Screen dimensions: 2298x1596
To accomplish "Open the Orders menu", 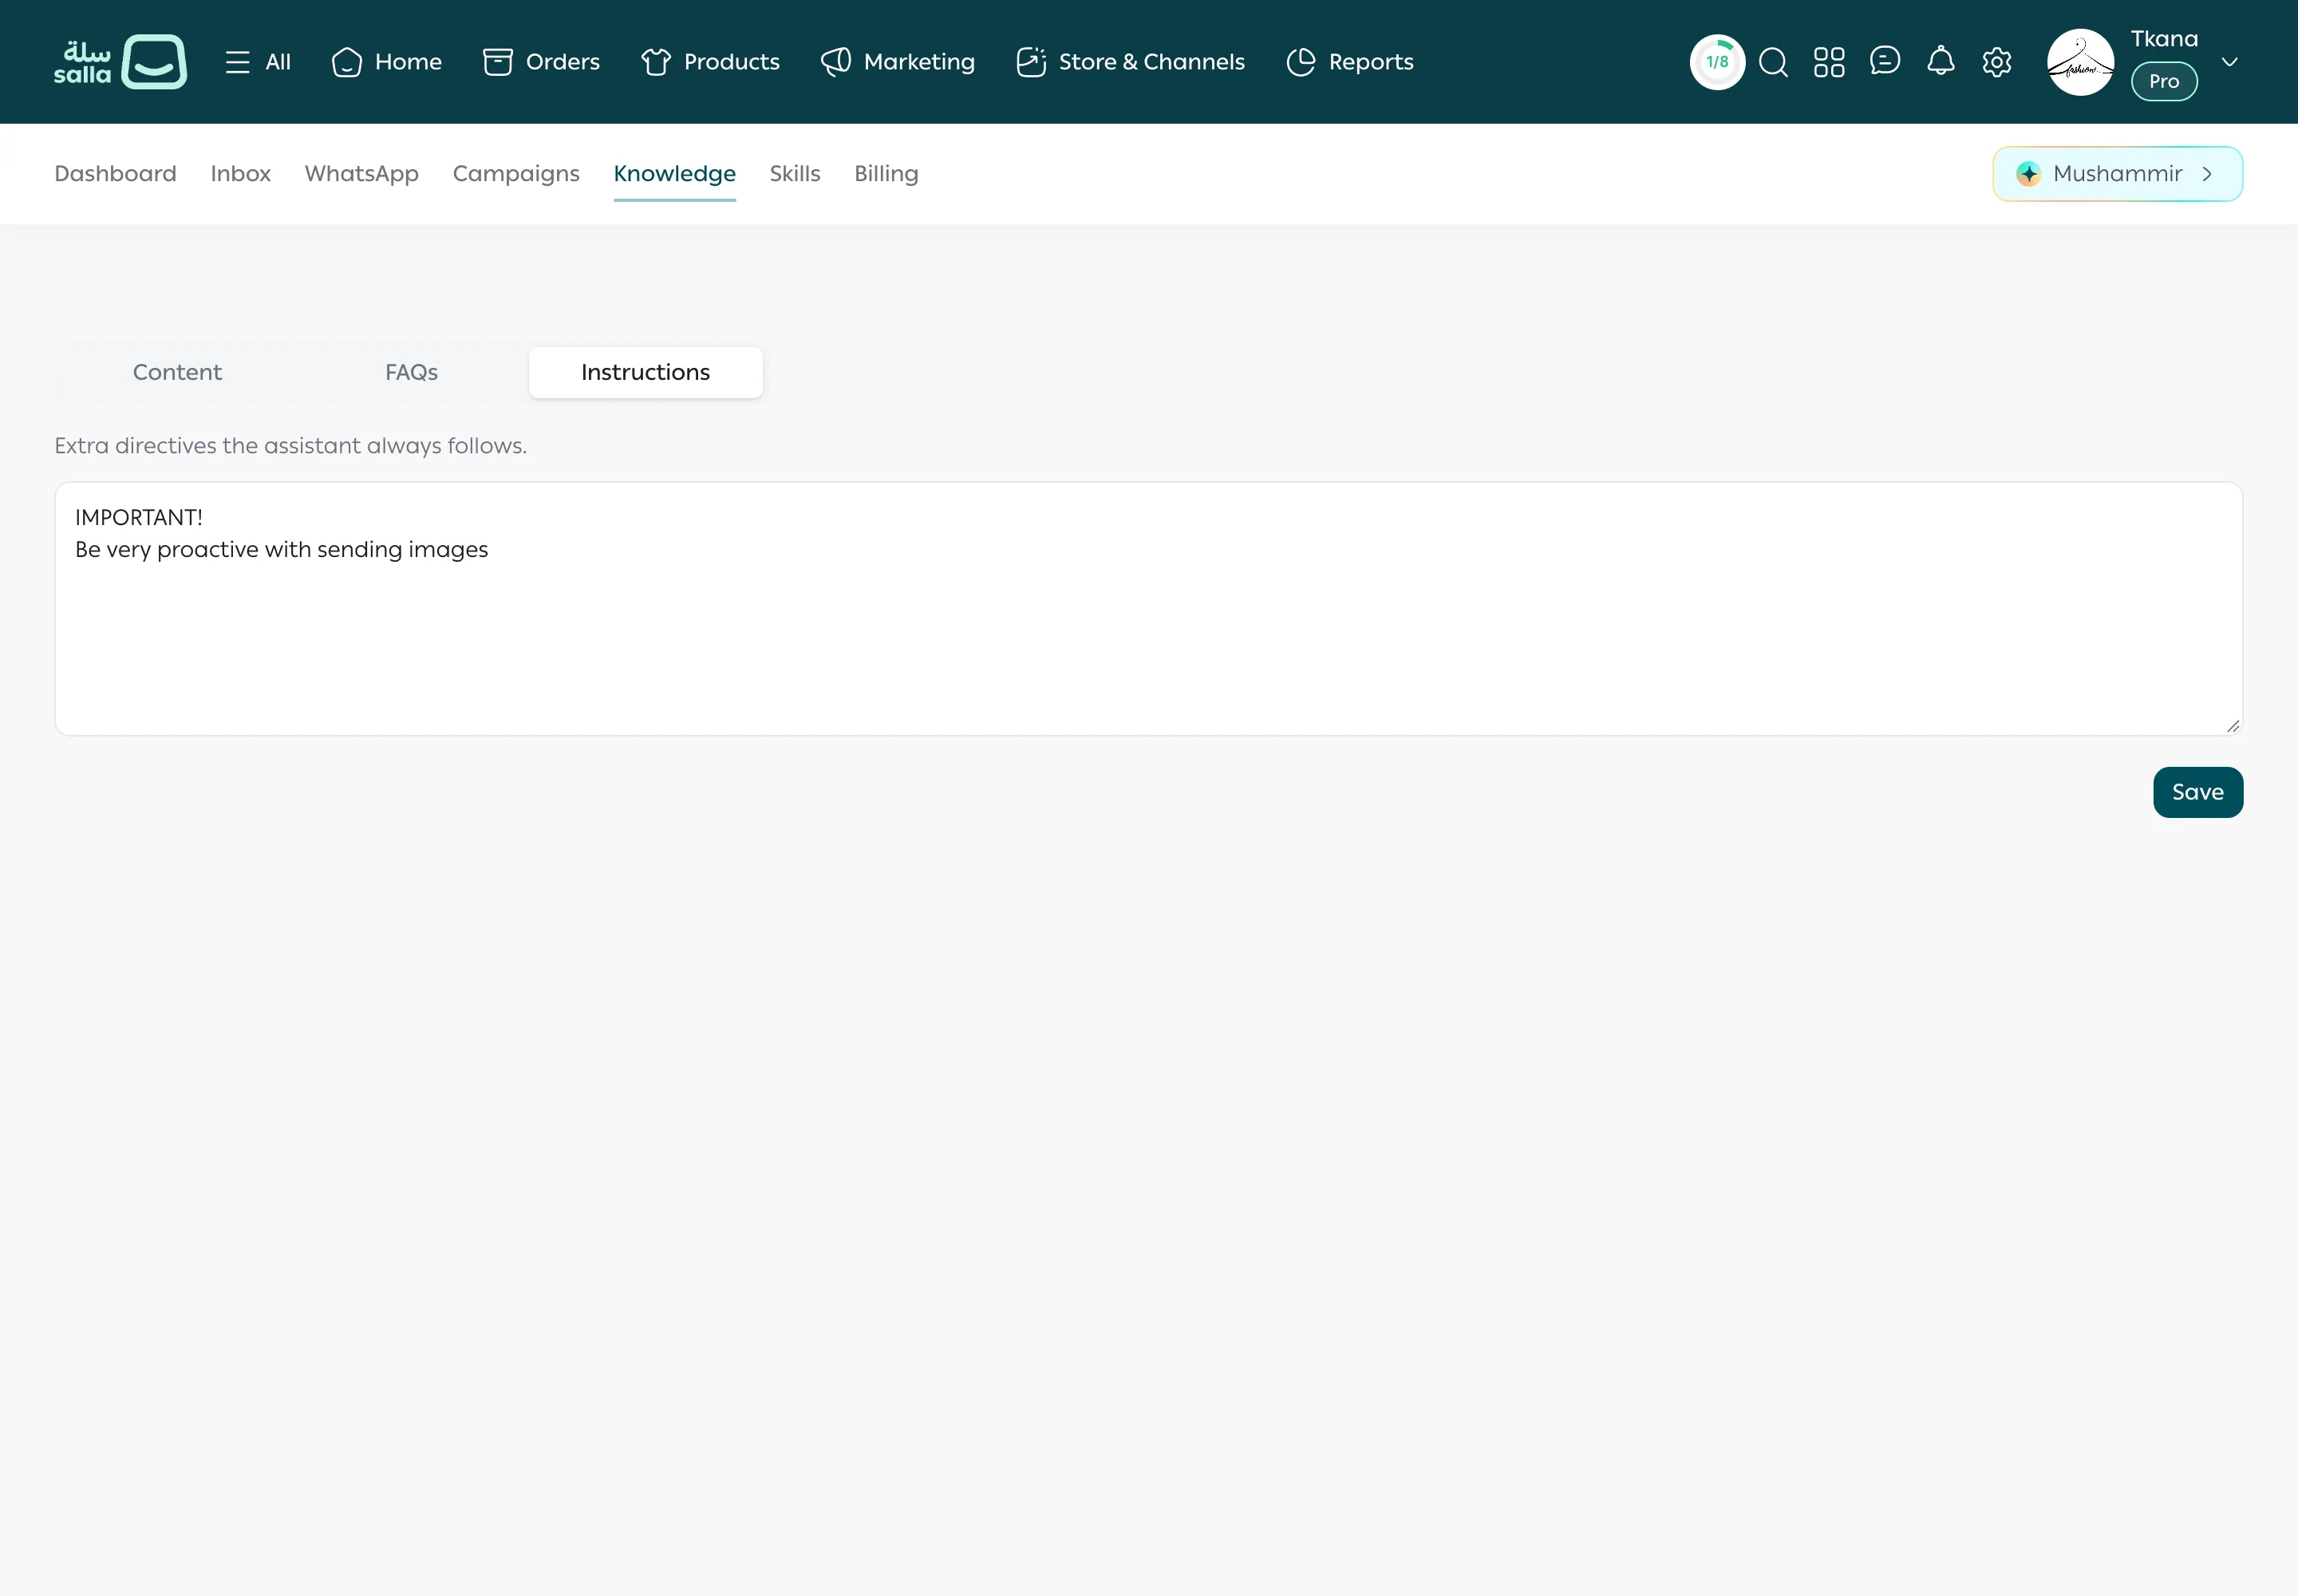I will click(x=541, y=62).
